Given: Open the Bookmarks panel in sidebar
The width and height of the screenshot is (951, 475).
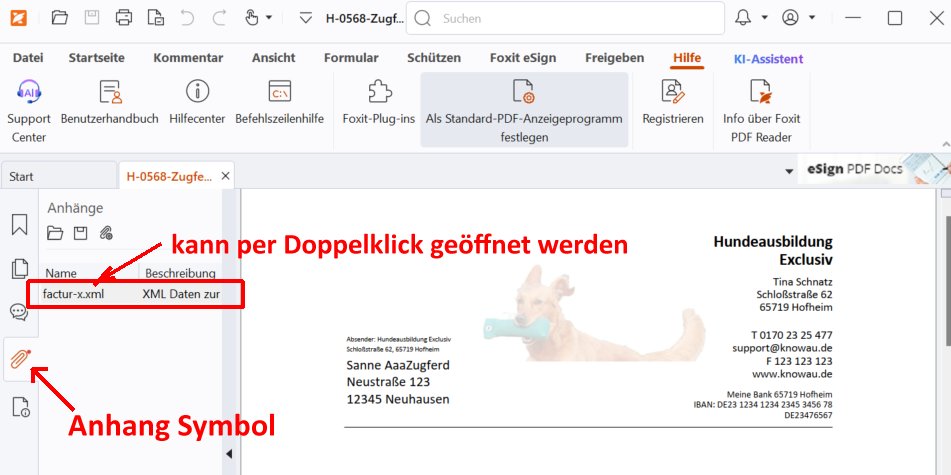Looking at the screenshot, I should (19, 224).
